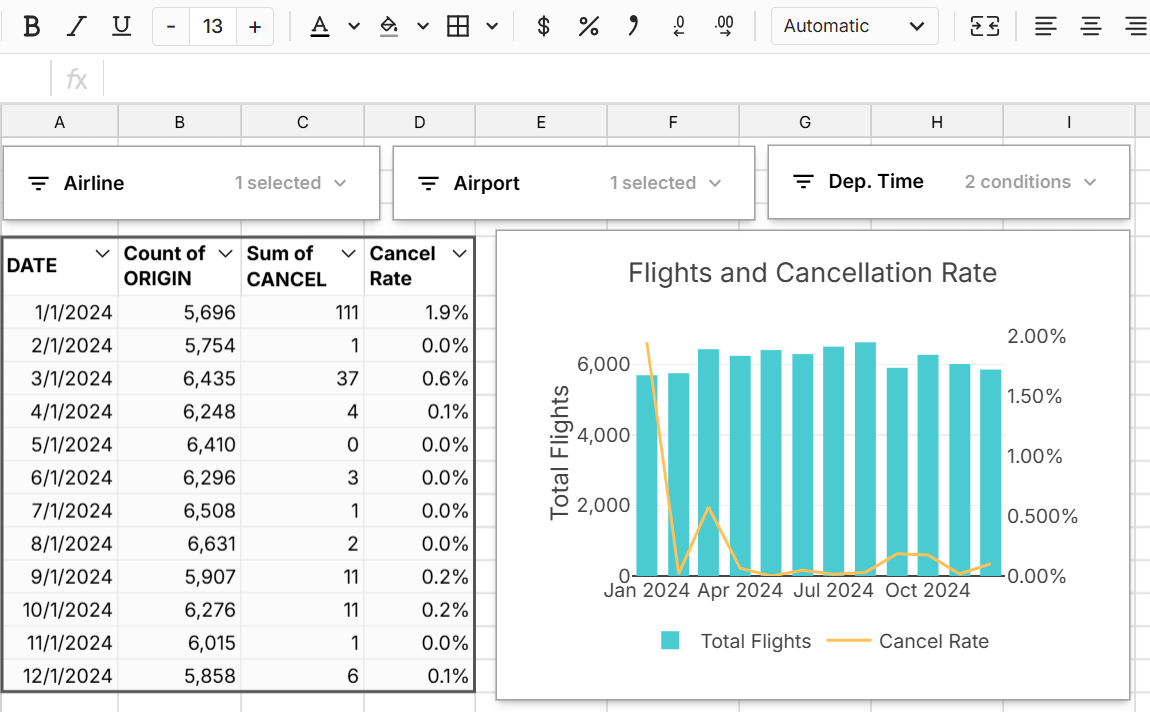Toggle bold formatting

coord(31,27)
